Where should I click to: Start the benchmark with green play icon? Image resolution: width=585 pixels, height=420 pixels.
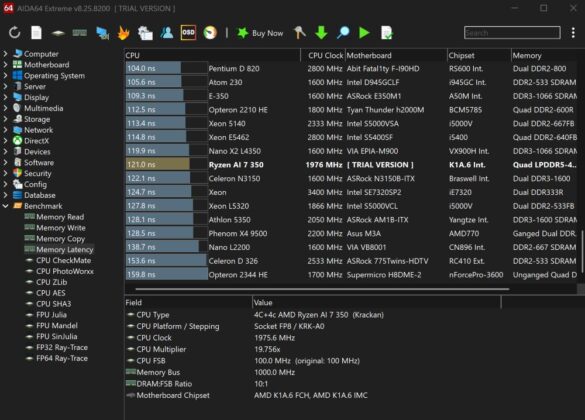(x=365, y=33)
